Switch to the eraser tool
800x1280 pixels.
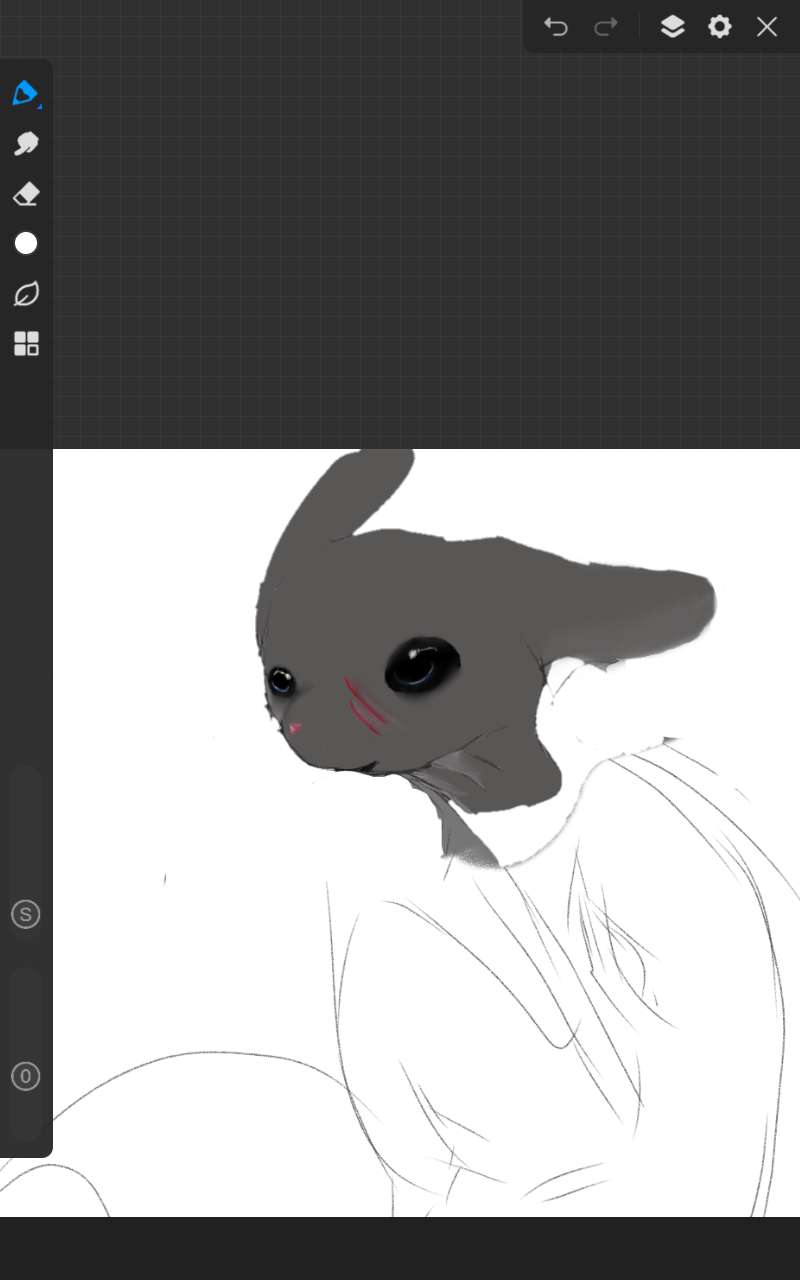(x=26, y=194)
